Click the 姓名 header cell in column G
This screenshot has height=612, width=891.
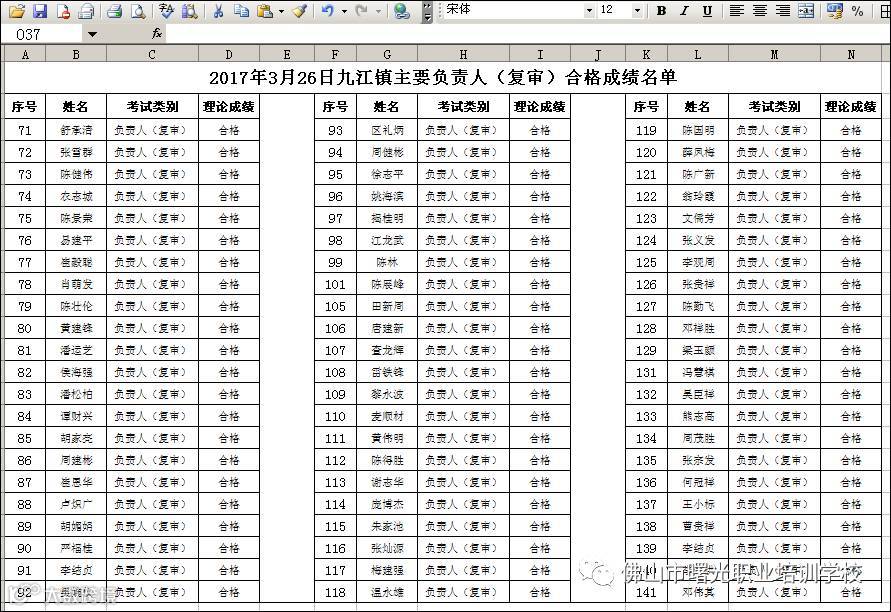click(387, 106)
